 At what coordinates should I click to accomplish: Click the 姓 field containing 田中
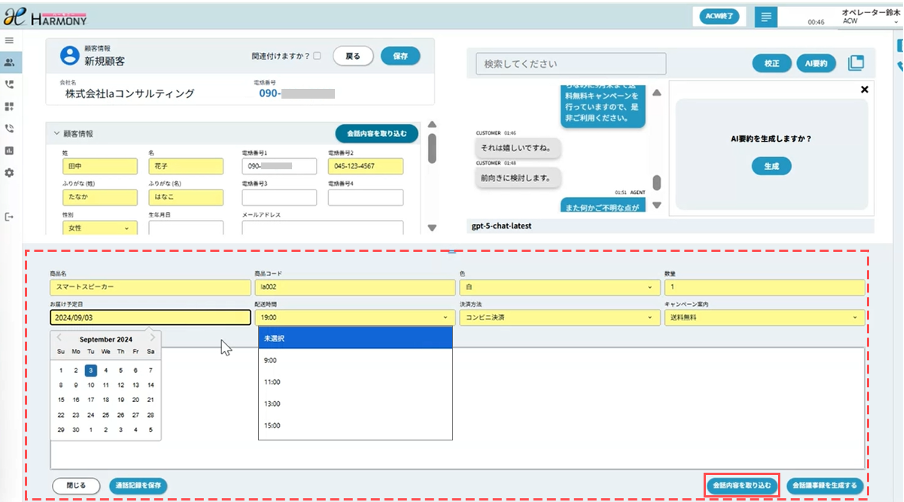[x=100, y=166]
